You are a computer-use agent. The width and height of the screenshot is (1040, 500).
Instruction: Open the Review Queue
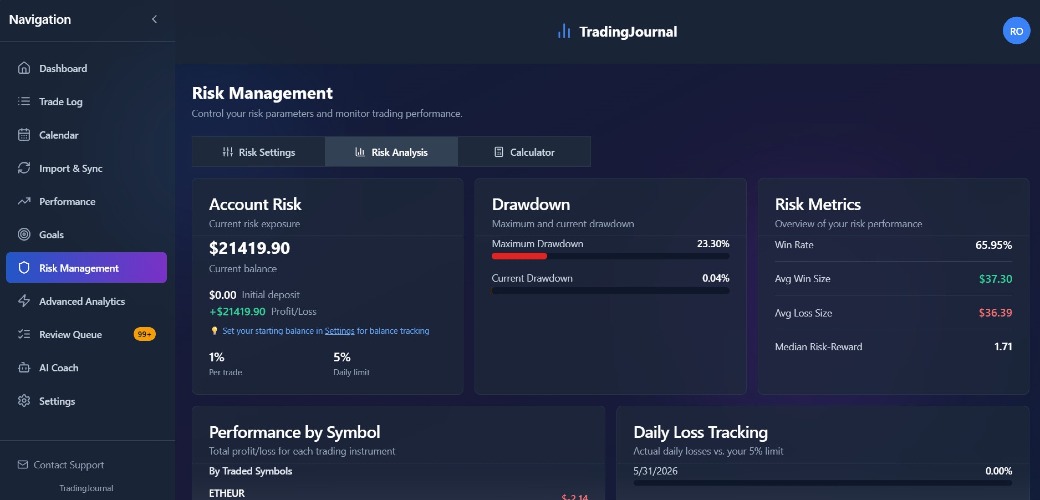(x=86, y=334)
